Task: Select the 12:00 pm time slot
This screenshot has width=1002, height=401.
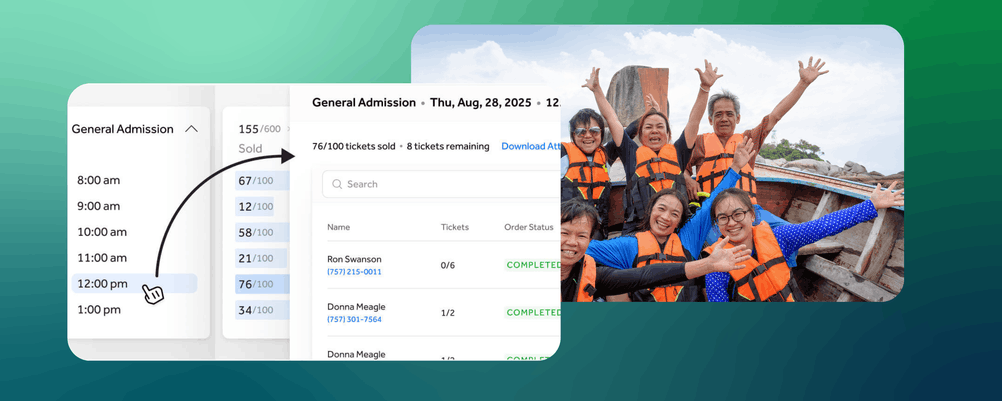Action: pos(134,284)
